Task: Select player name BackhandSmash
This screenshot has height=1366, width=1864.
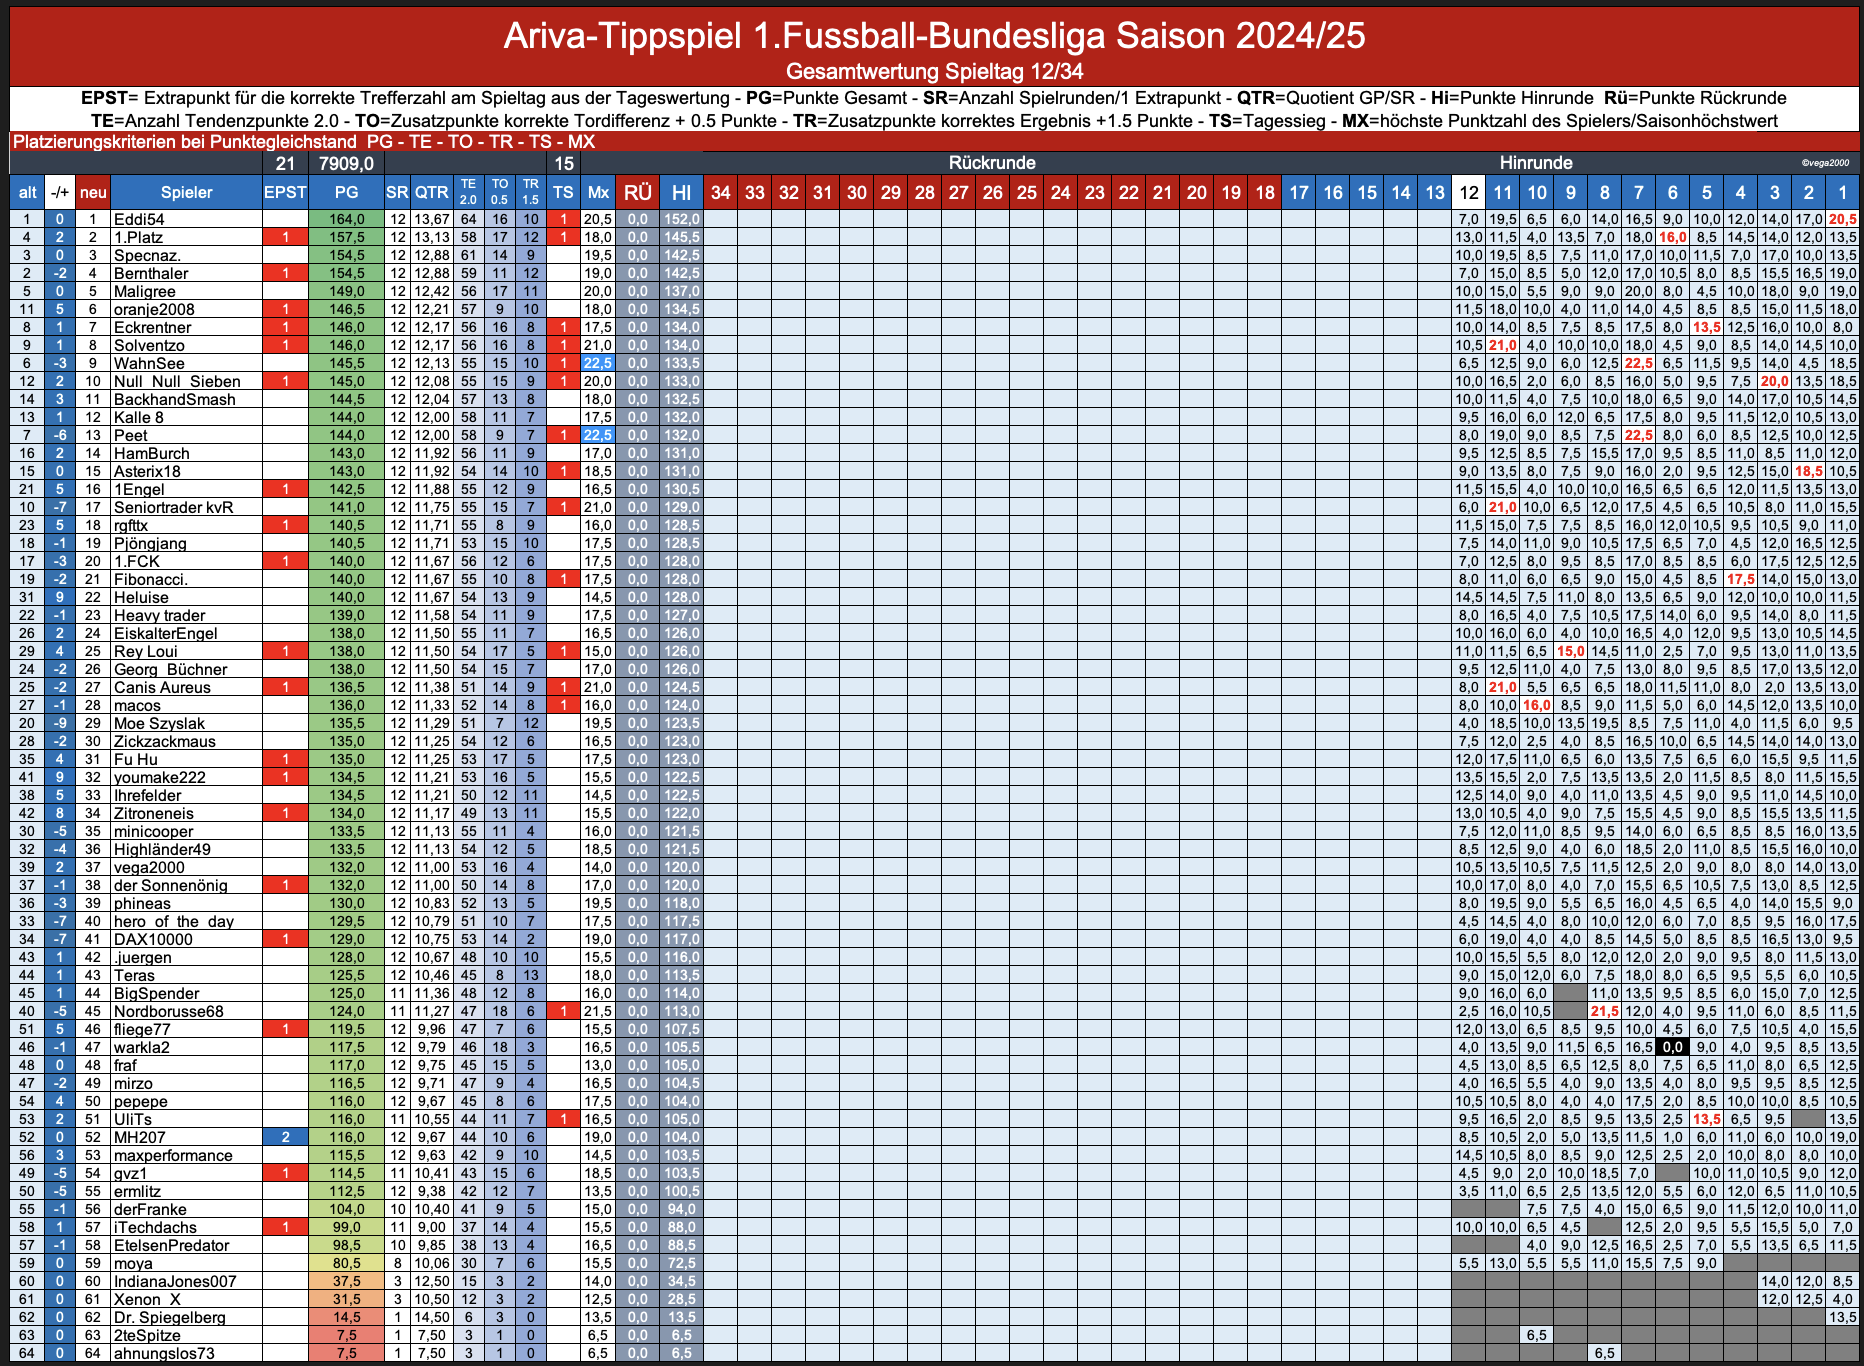Action: pos(175,399)
